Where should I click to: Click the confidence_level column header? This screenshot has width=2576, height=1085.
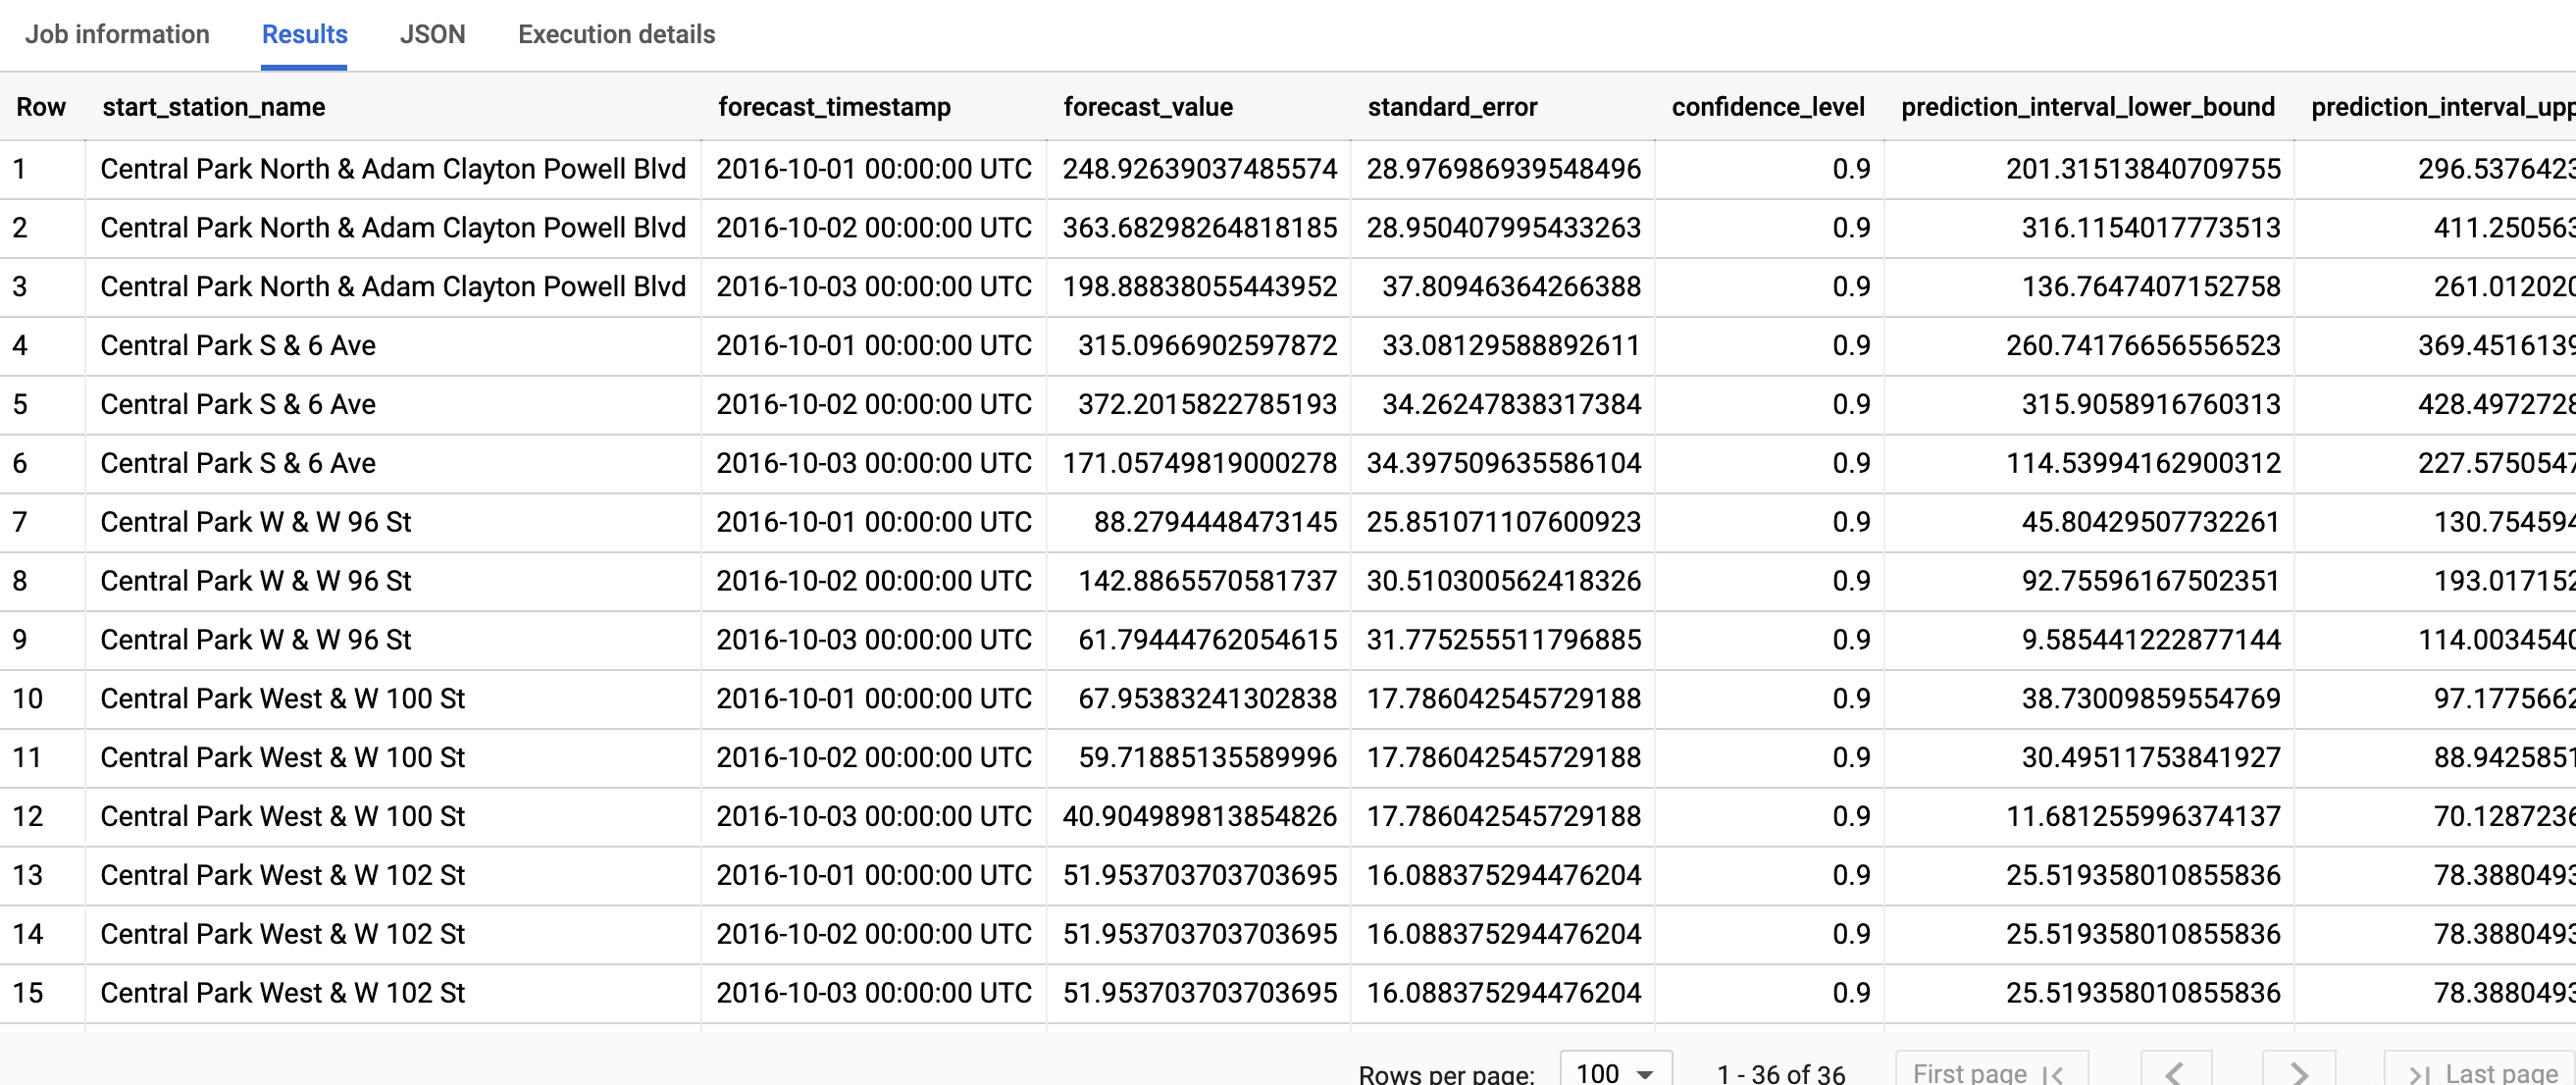[x=1766, y=107]
